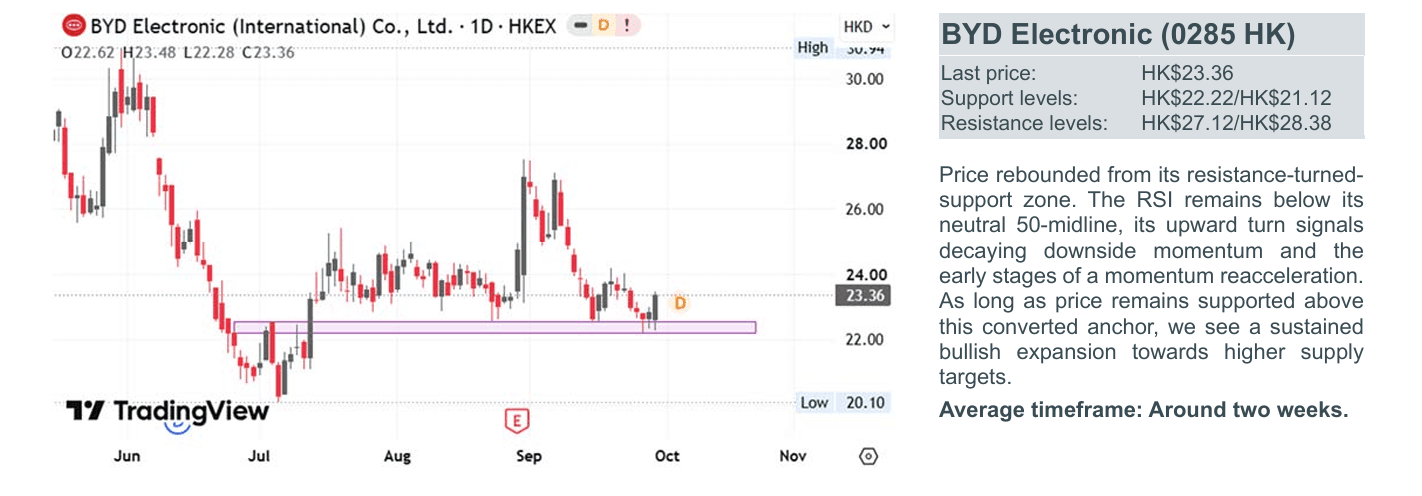
Task: Click the 1D interval label in chart title
Action: pyautogui.click(x=482, y=26)
